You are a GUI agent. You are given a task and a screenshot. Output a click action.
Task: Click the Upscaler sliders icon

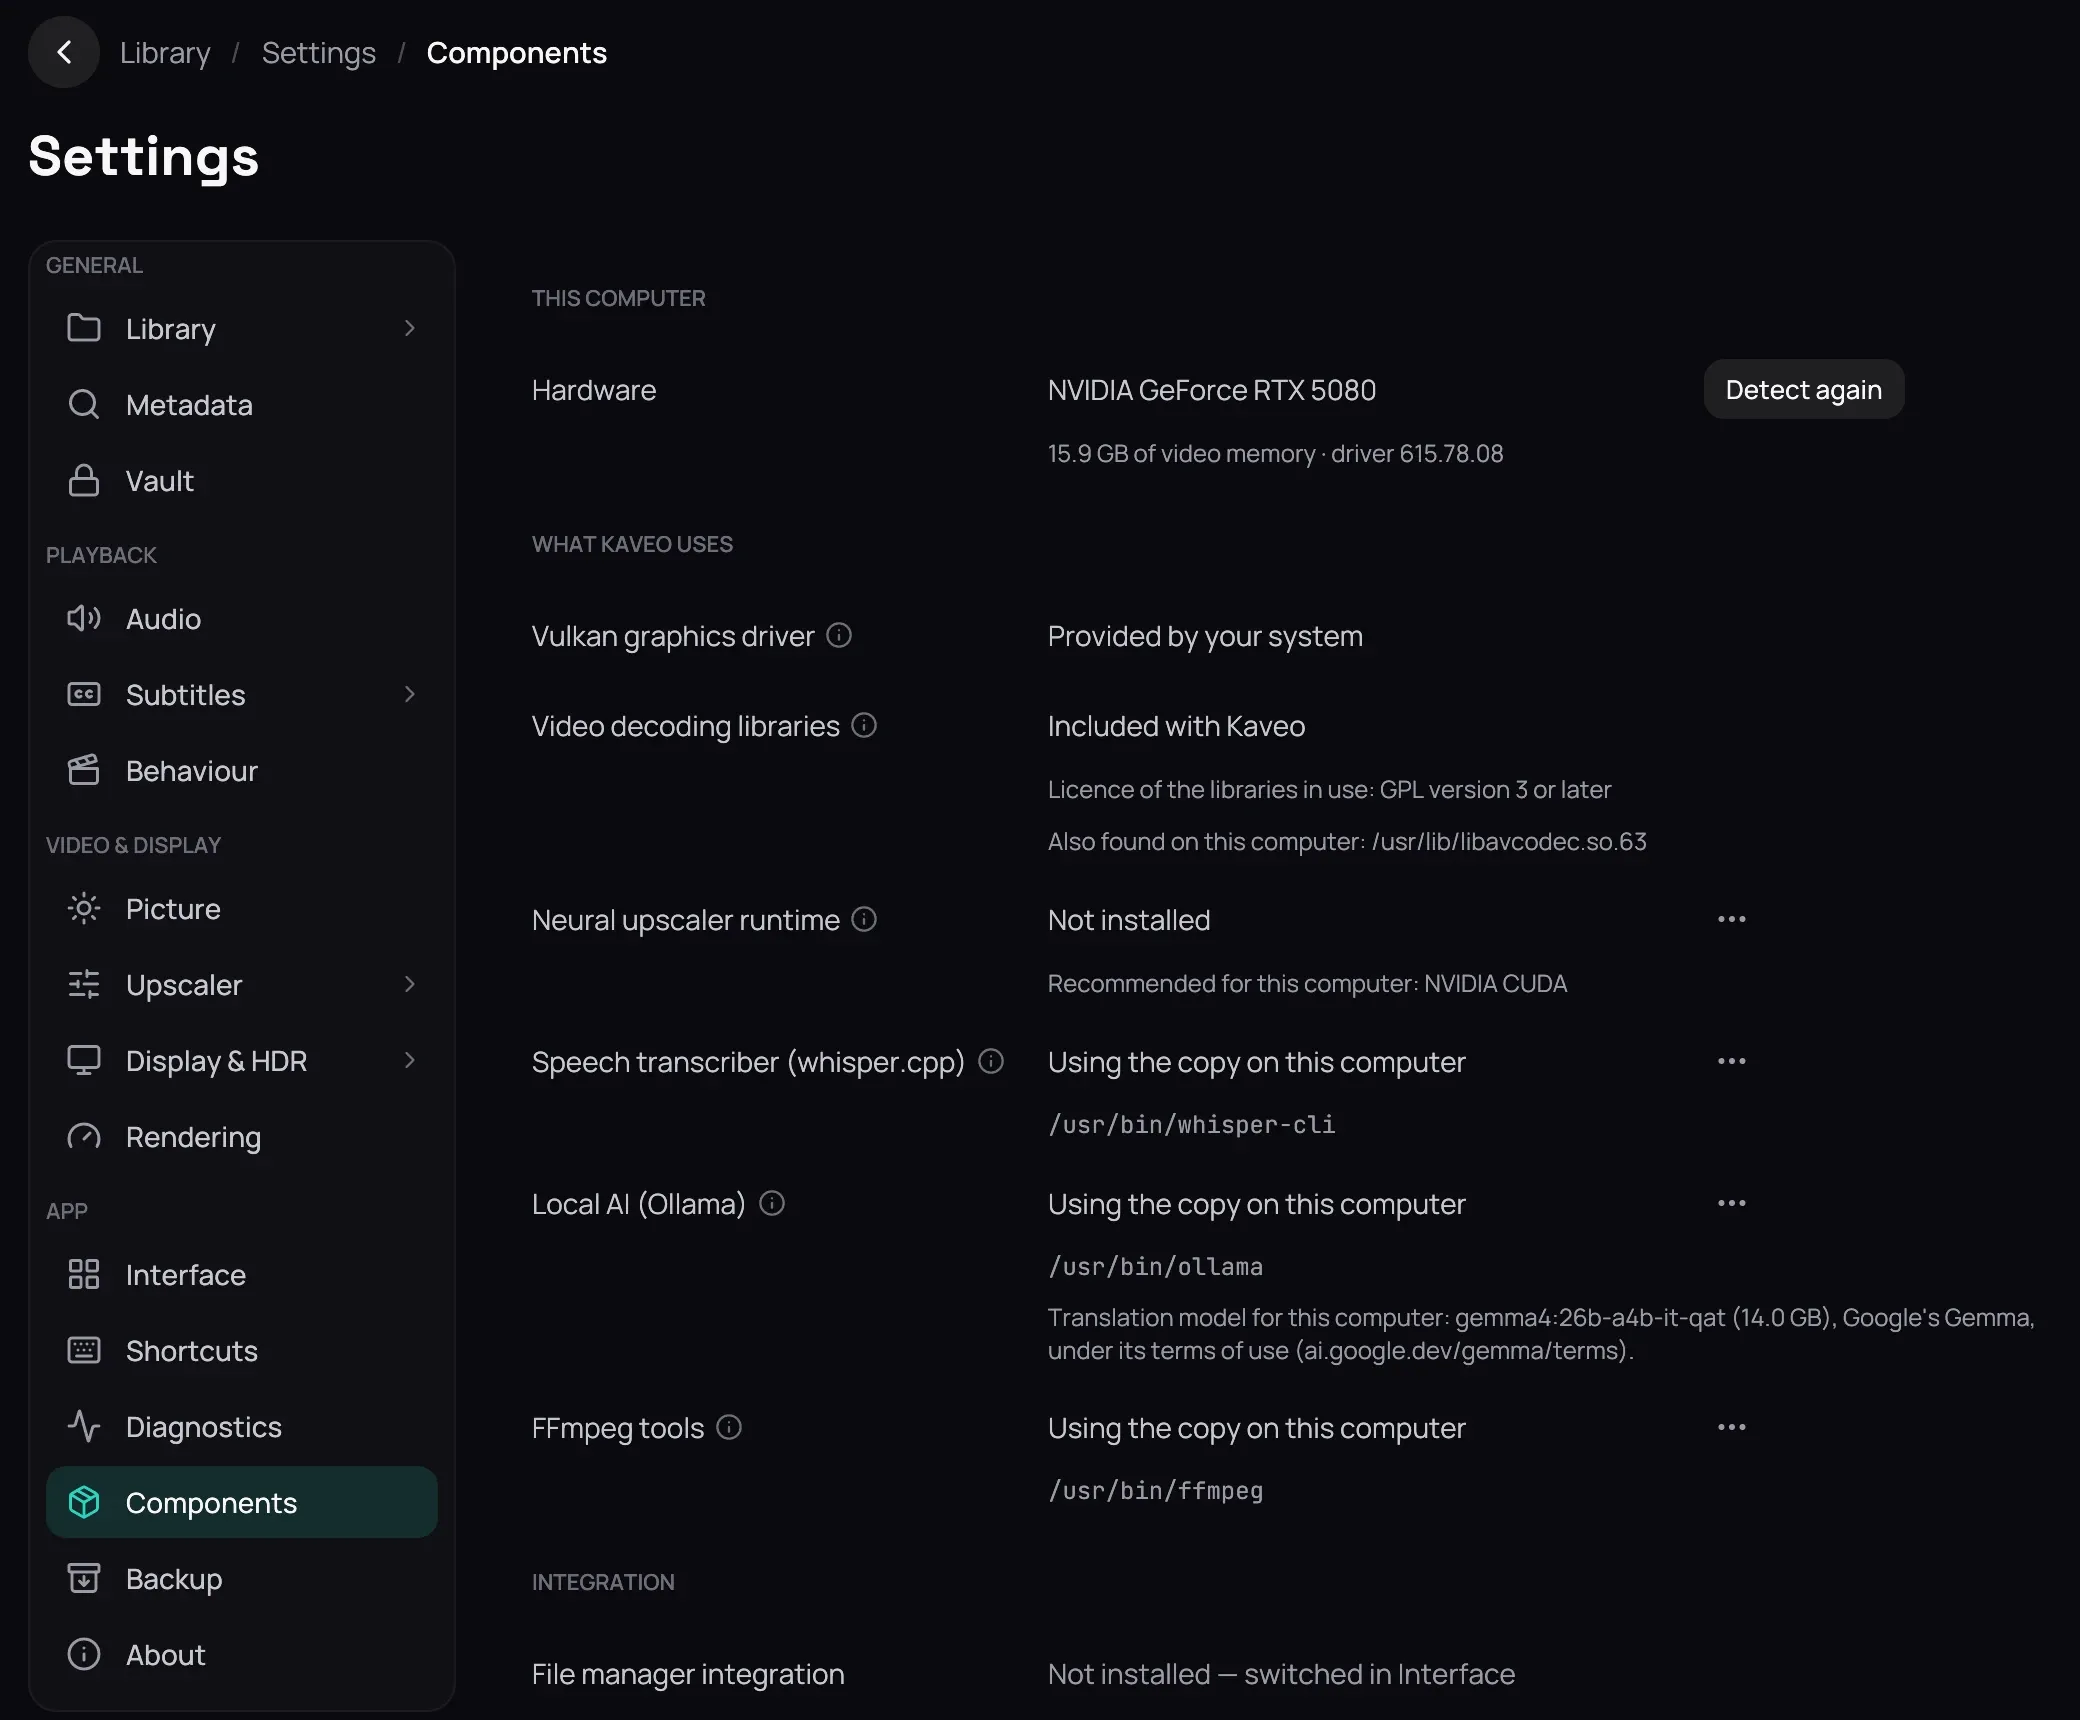(x=84, y=984)
